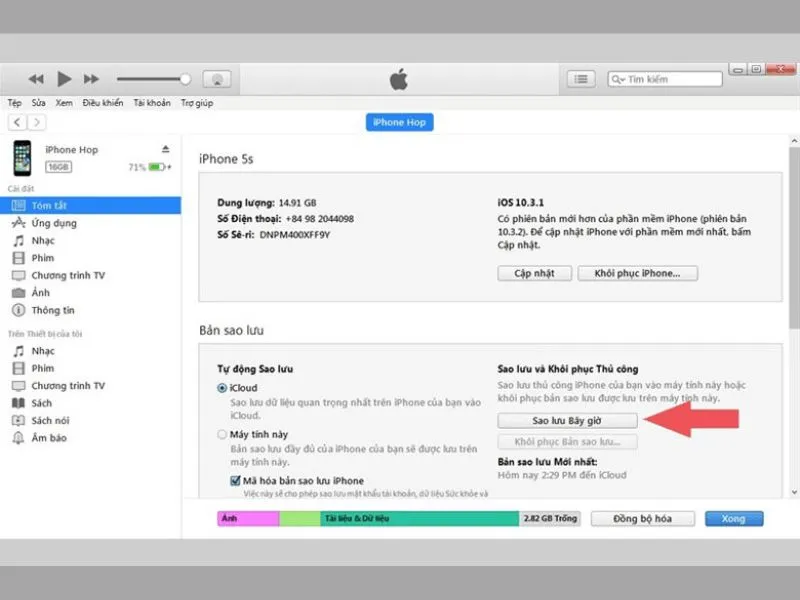The width and height of the screenshot is (800, 600).
Task: Click the volume slider knob
Action: [x=186, y=79]
